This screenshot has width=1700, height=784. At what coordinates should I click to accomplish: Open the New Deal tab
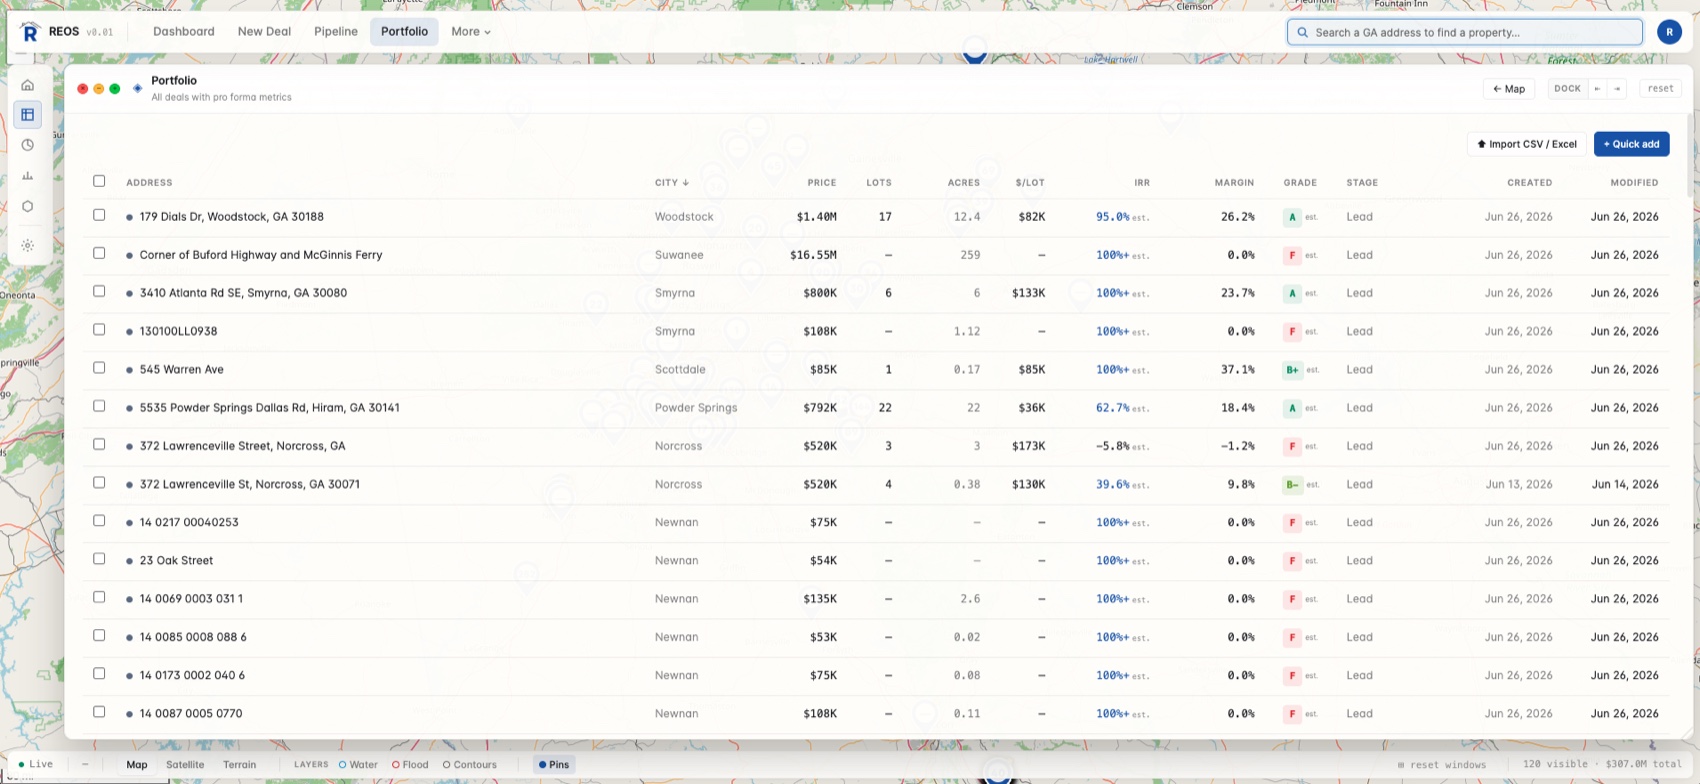tap(264, 32)
